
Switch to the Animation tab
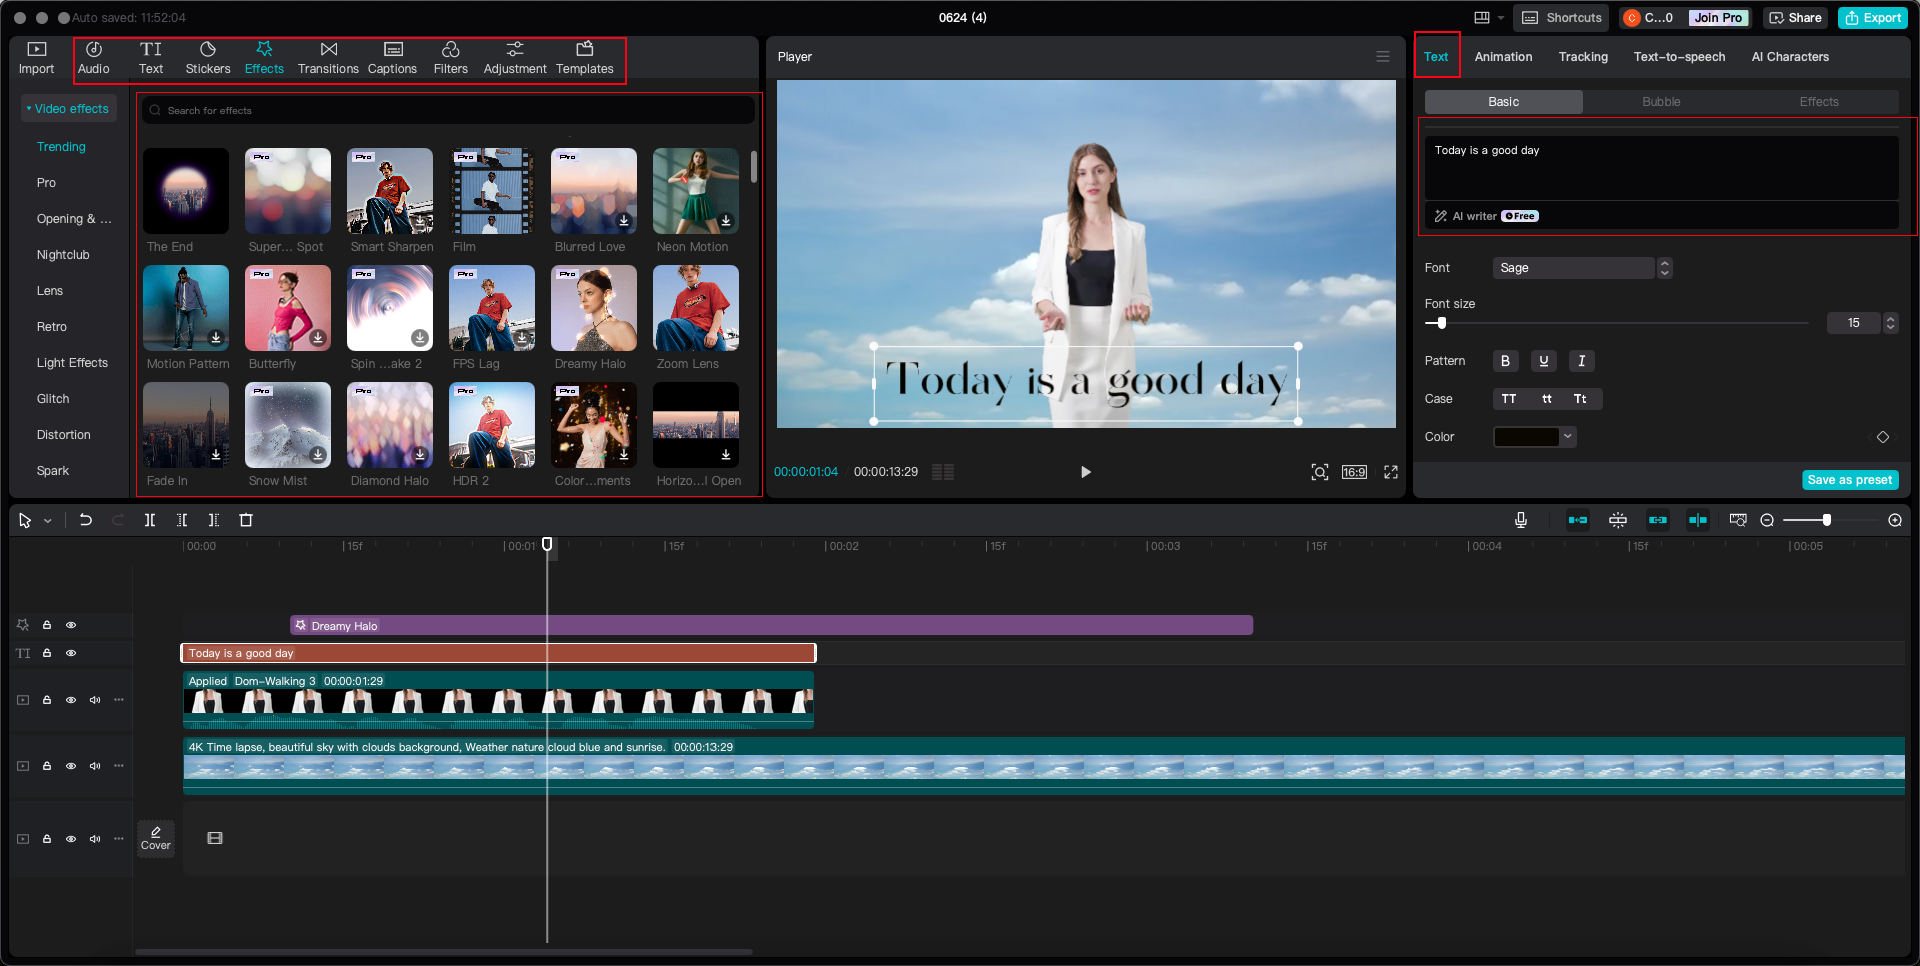pyautogui.click(x=1502, y=57)
